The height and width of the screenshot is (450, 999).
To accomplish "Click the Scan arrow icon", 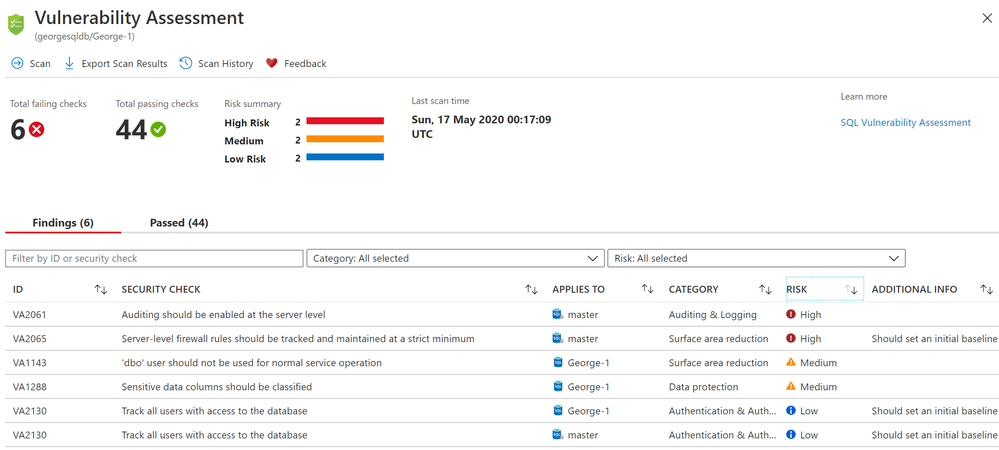I will (17, 64).
